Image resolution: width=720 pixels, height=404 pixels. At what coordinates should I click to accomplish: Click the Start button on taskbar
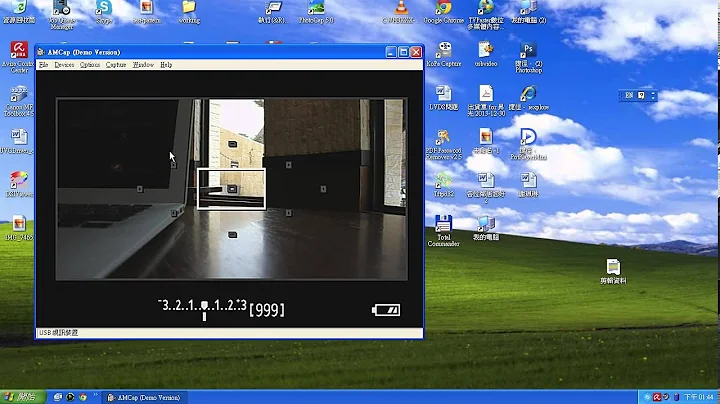(x=22, y=397)
